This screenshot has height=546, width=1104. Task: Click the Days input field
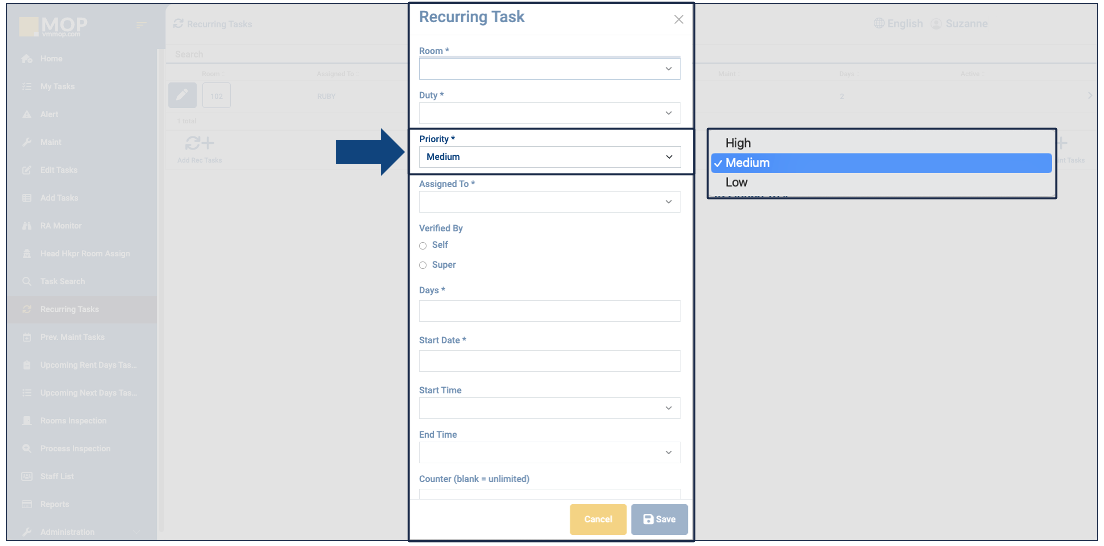coord(549,311)
